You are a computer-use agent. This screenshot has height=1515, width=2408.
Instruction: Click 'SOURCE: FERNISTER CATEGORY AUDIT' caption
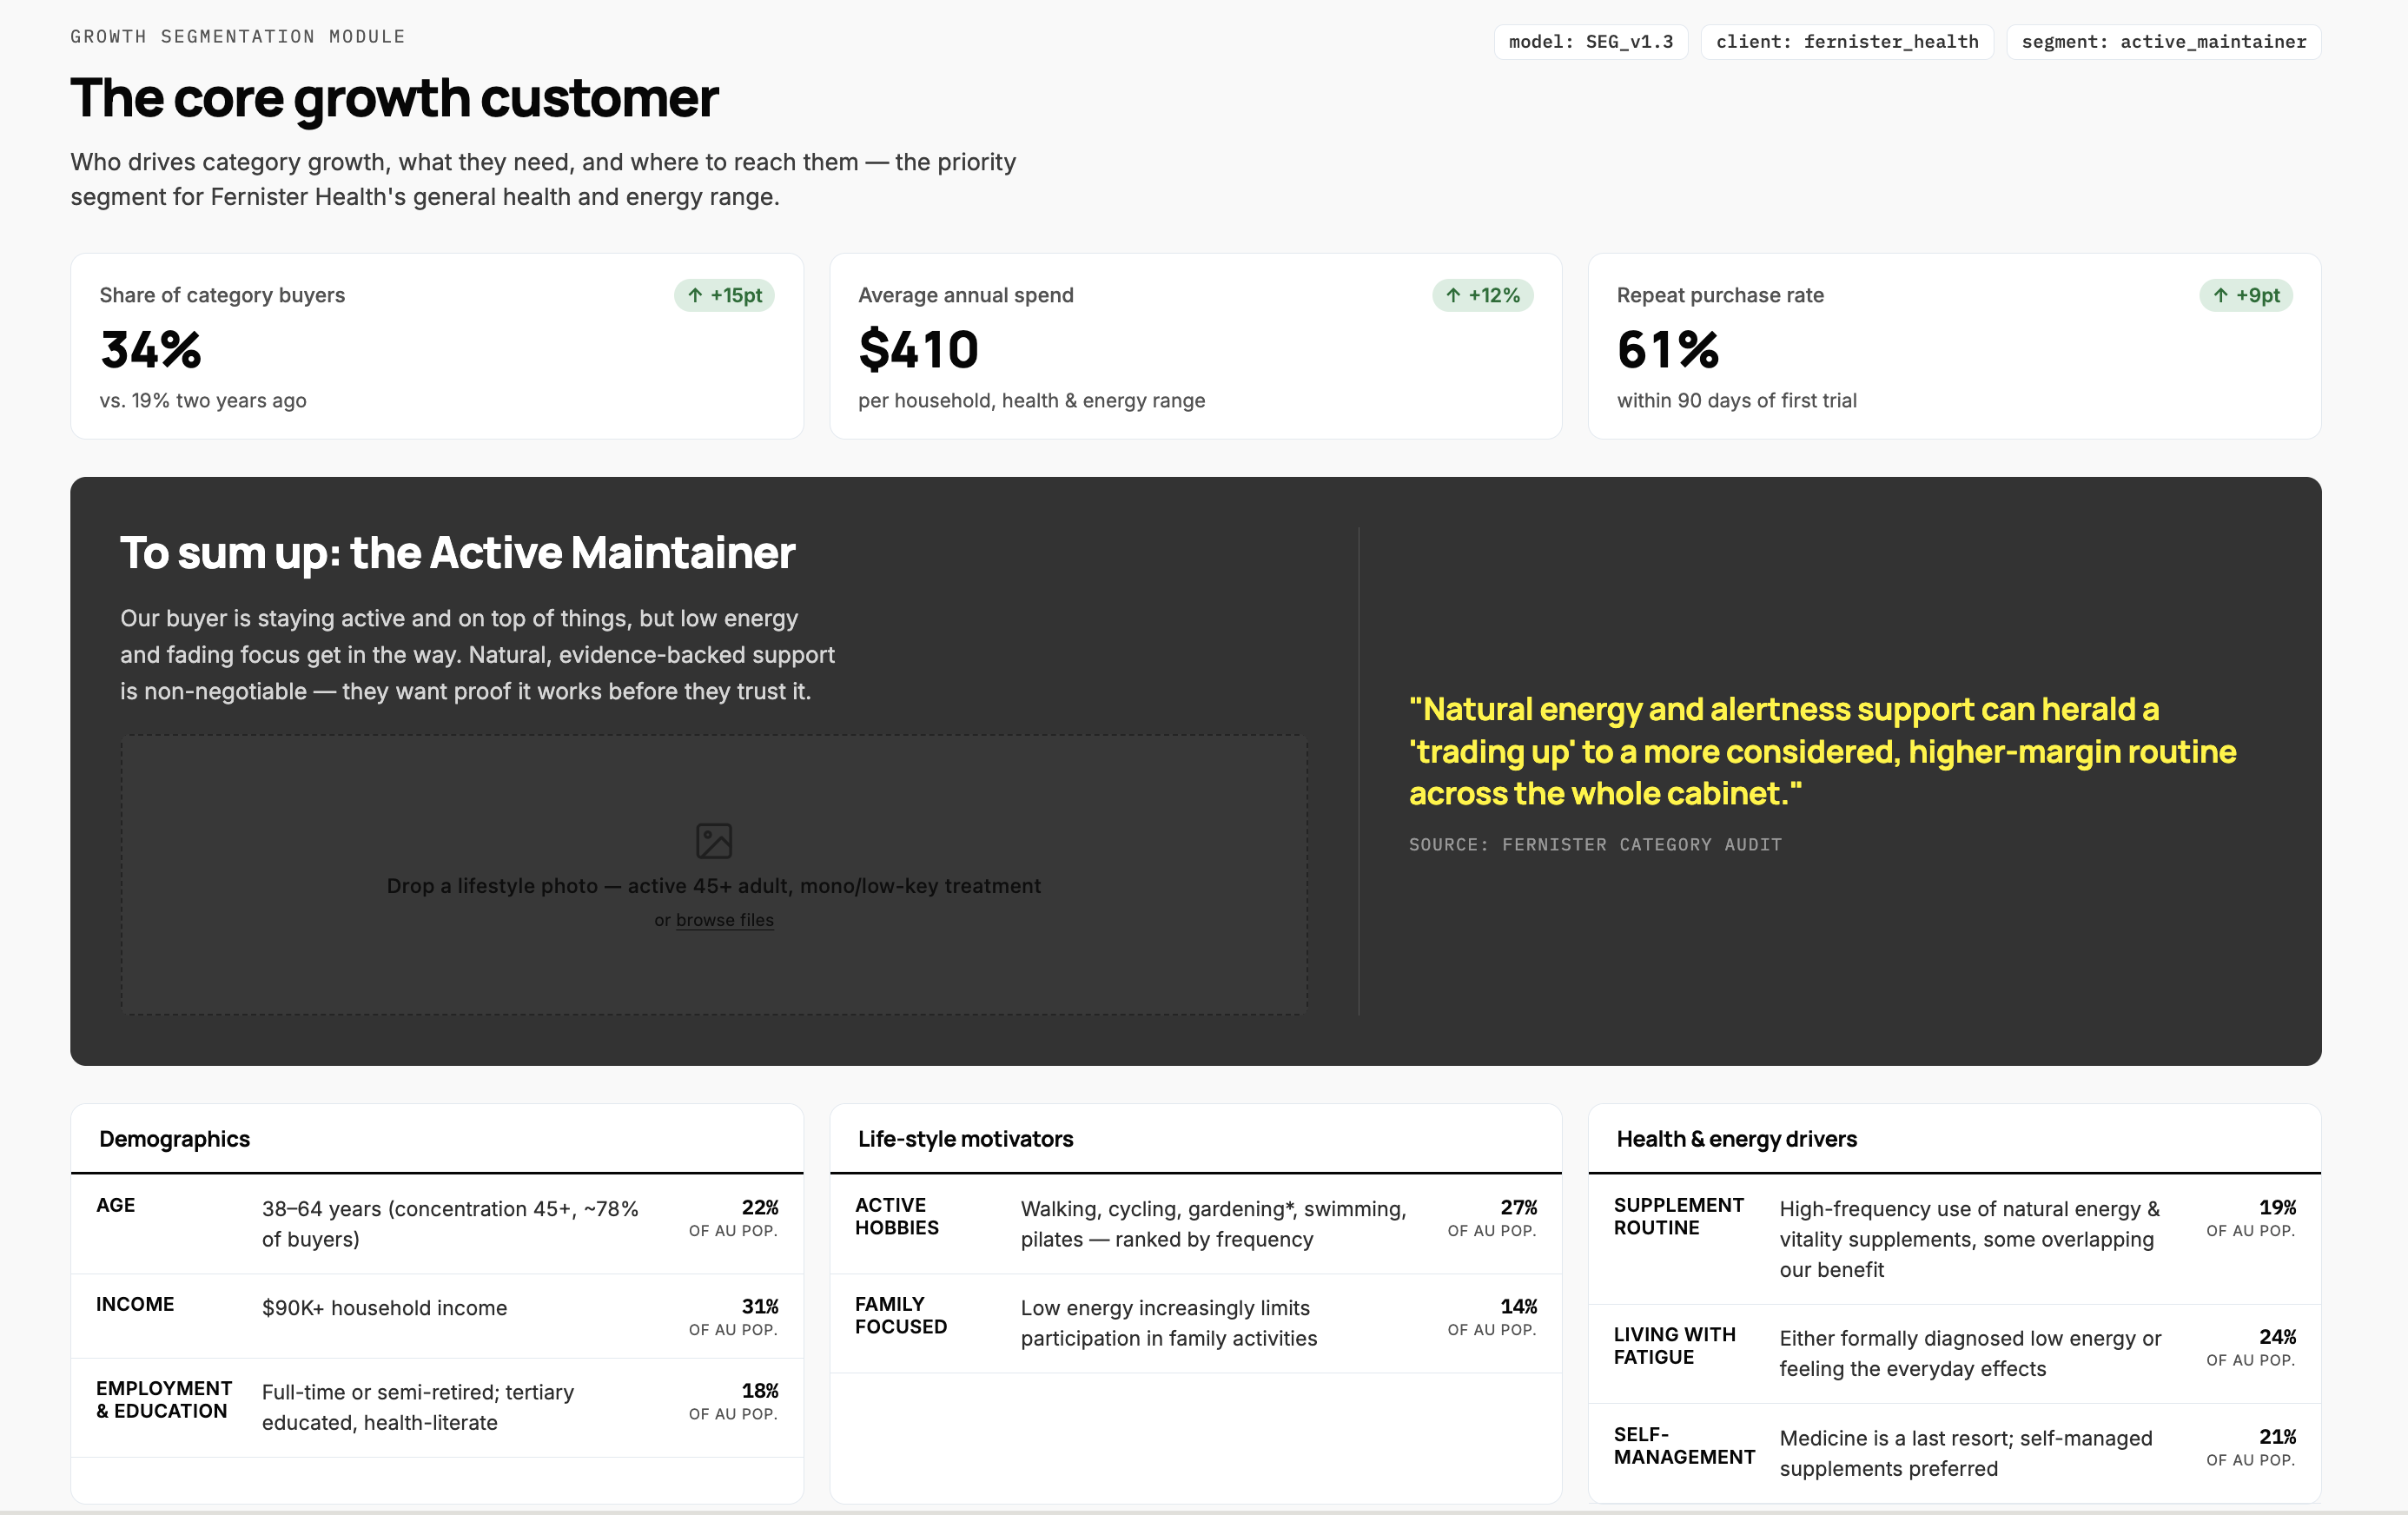tap(1595, 845)
